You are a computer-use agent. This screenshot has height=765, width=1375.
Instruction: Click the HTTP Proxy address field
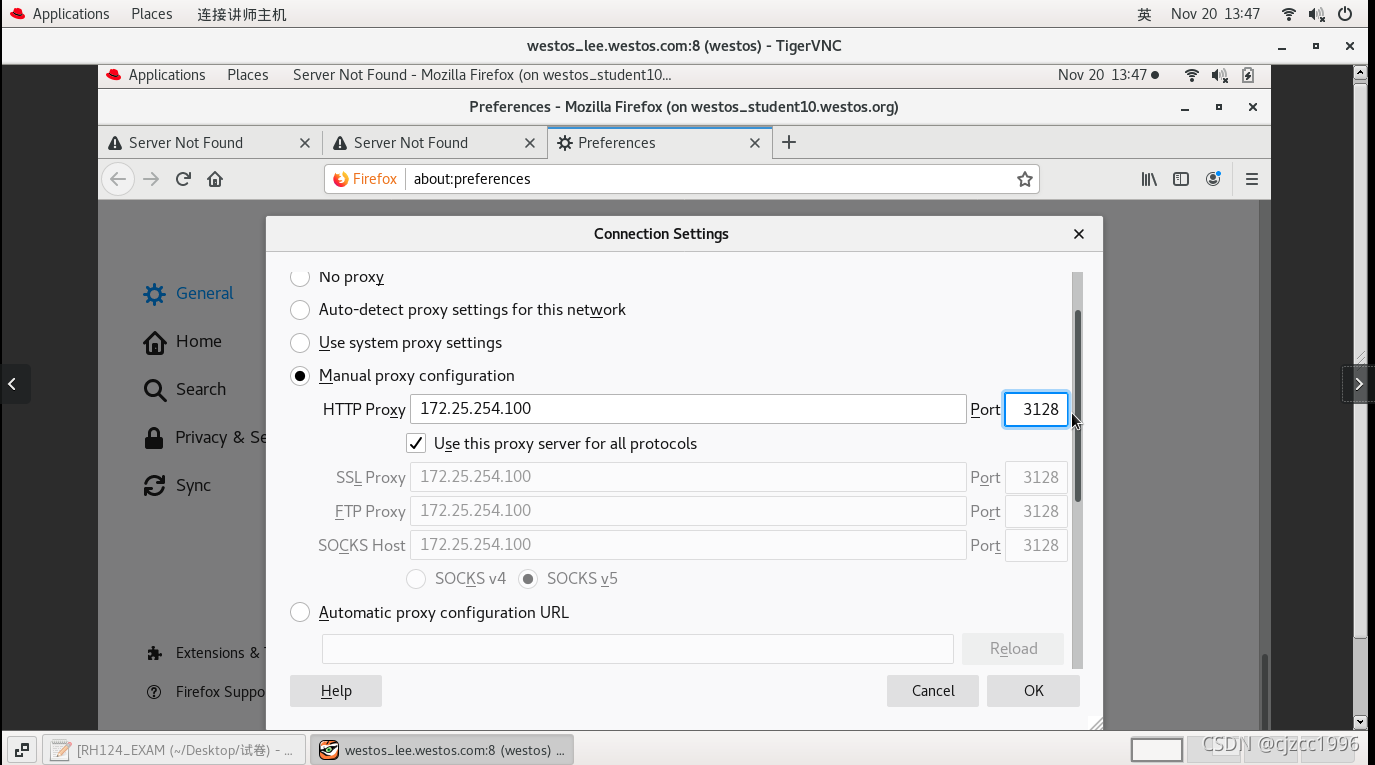[688, 409]
